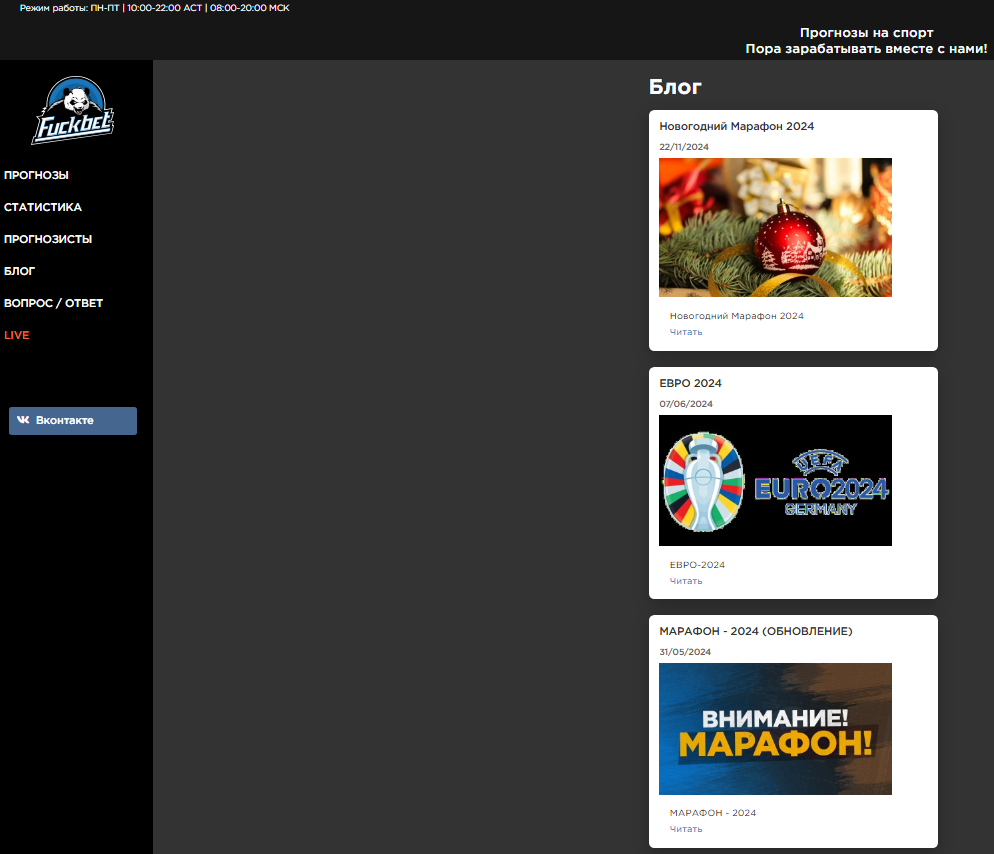This screenshot has width=994, height=854.
Task: Go to the СТАТИСТИКА section
Action: 43,207
